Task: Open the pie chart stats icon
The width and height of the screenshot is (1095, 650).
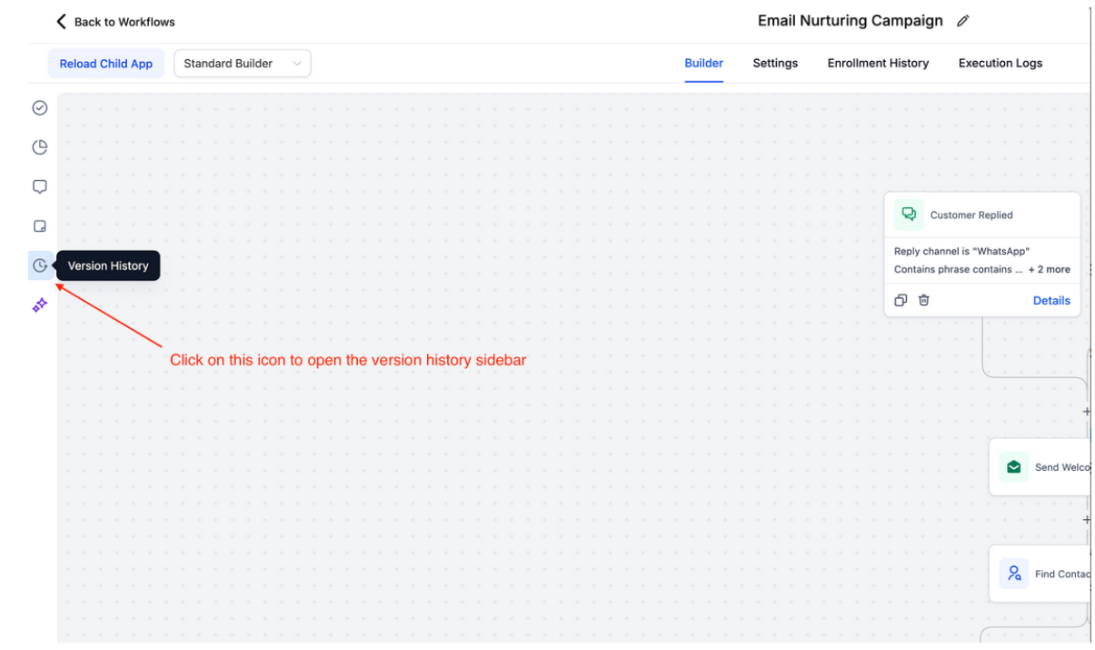Action: click(40, 147)
